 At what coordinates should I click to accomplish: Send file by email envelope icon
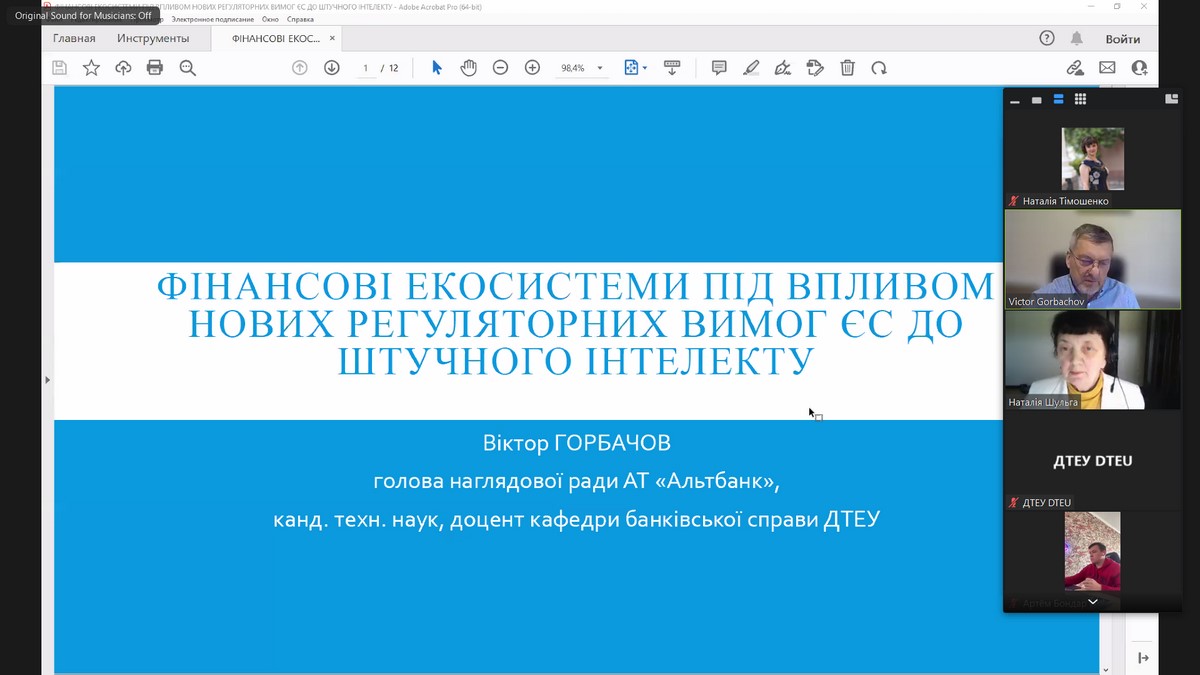1107,68
